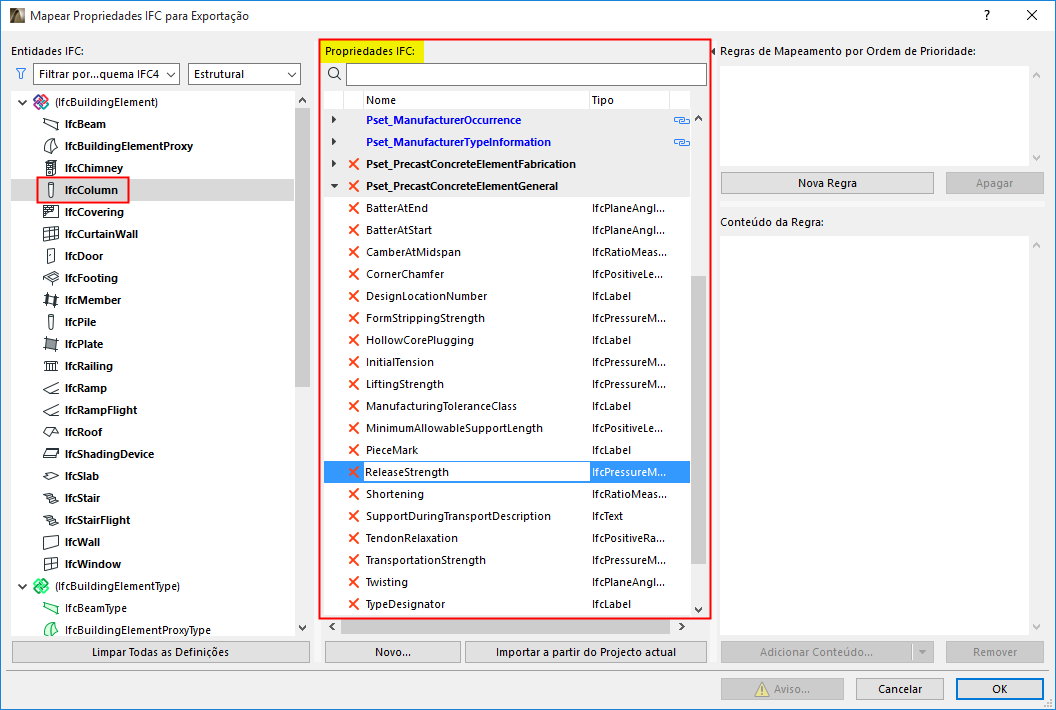Click the IfcColumn icon

[51, 190]
